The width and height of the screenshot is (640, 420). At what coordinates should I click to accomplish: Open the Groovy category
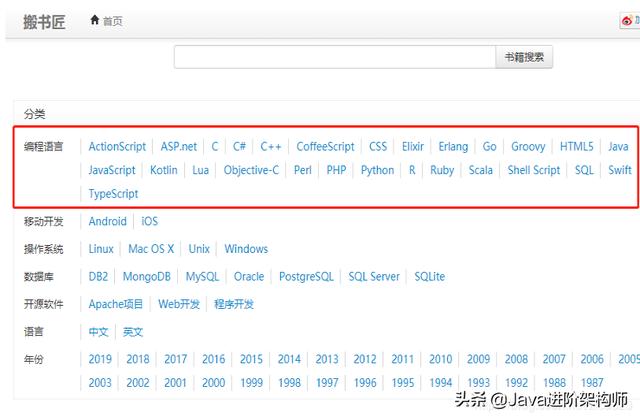click(x=528, y=147)
